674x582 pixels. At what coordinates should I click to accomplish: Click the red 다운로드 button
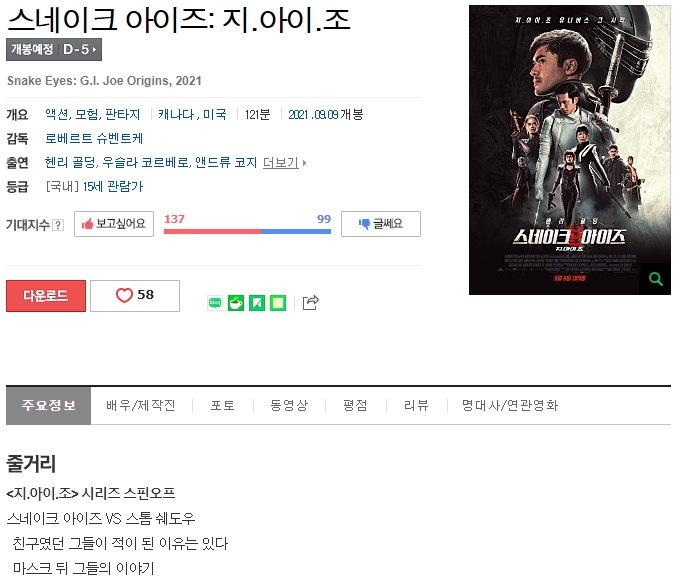tap(46, 296)
